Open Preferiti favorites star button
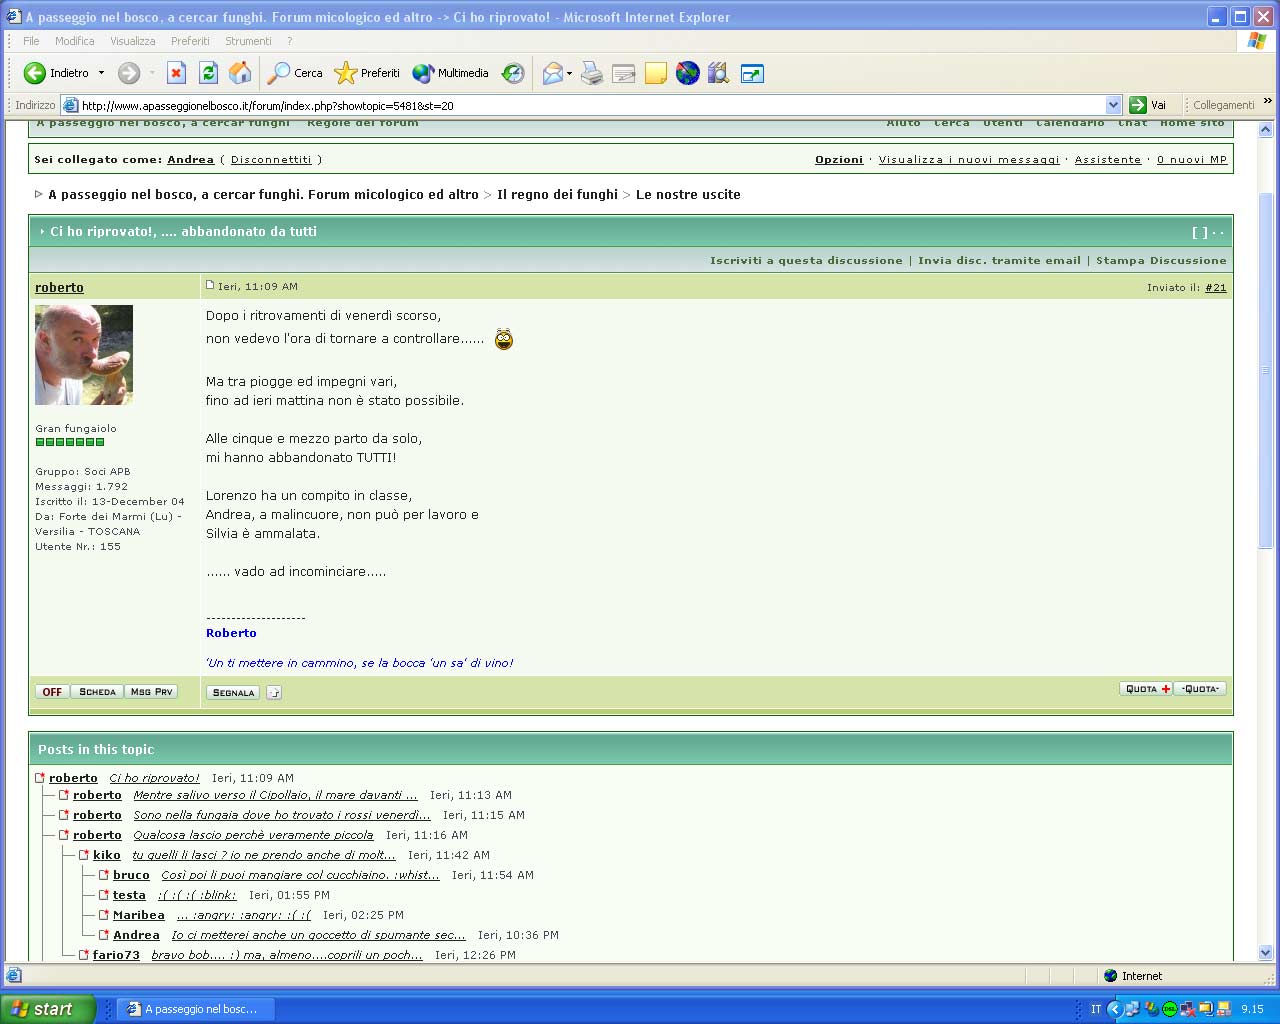This screenshot has width=1280, height=1024. [x=367, y=73]
